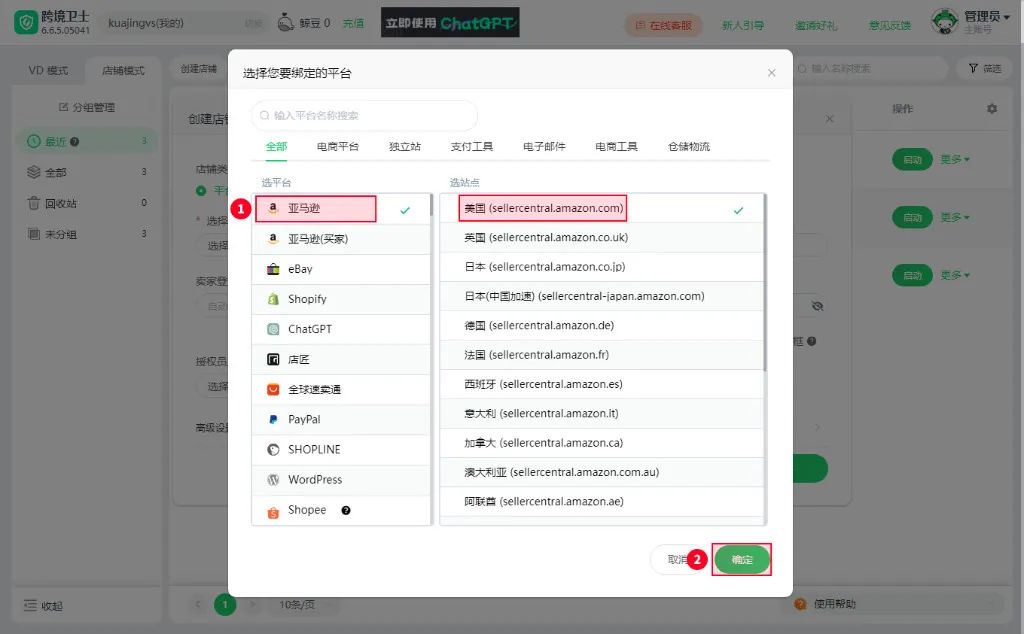Viewport: 1024px width, 634px height.
Task: Open the 使用帮助 help icon
Action: [798, 603]
